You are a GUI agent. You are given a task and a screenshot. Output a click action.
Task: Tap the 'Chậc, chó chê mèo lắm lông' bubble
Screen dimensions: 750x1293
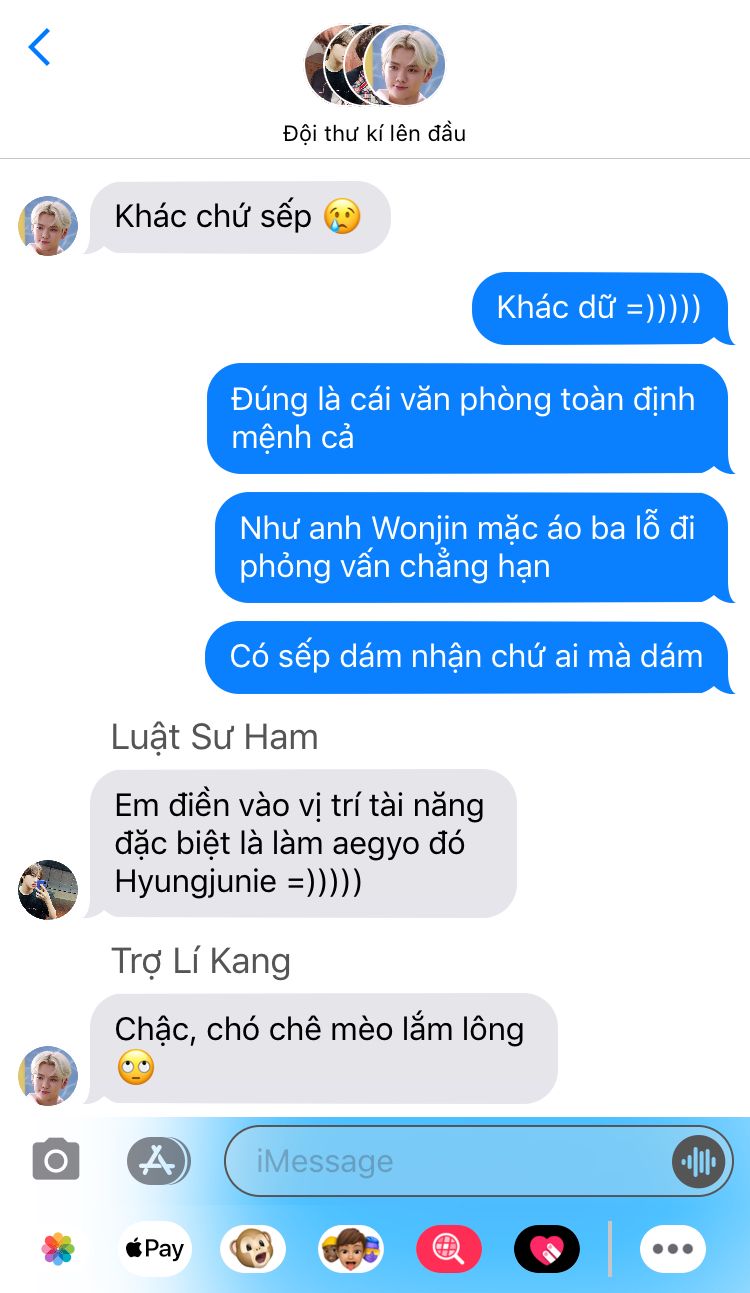pos(322,1048)
